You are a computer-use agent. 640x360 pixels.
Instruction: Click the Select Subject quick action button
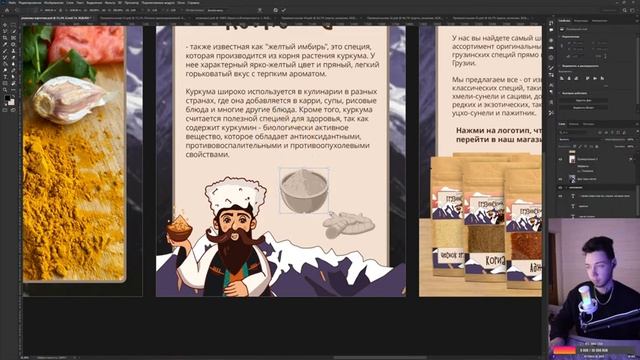point(584,108)
